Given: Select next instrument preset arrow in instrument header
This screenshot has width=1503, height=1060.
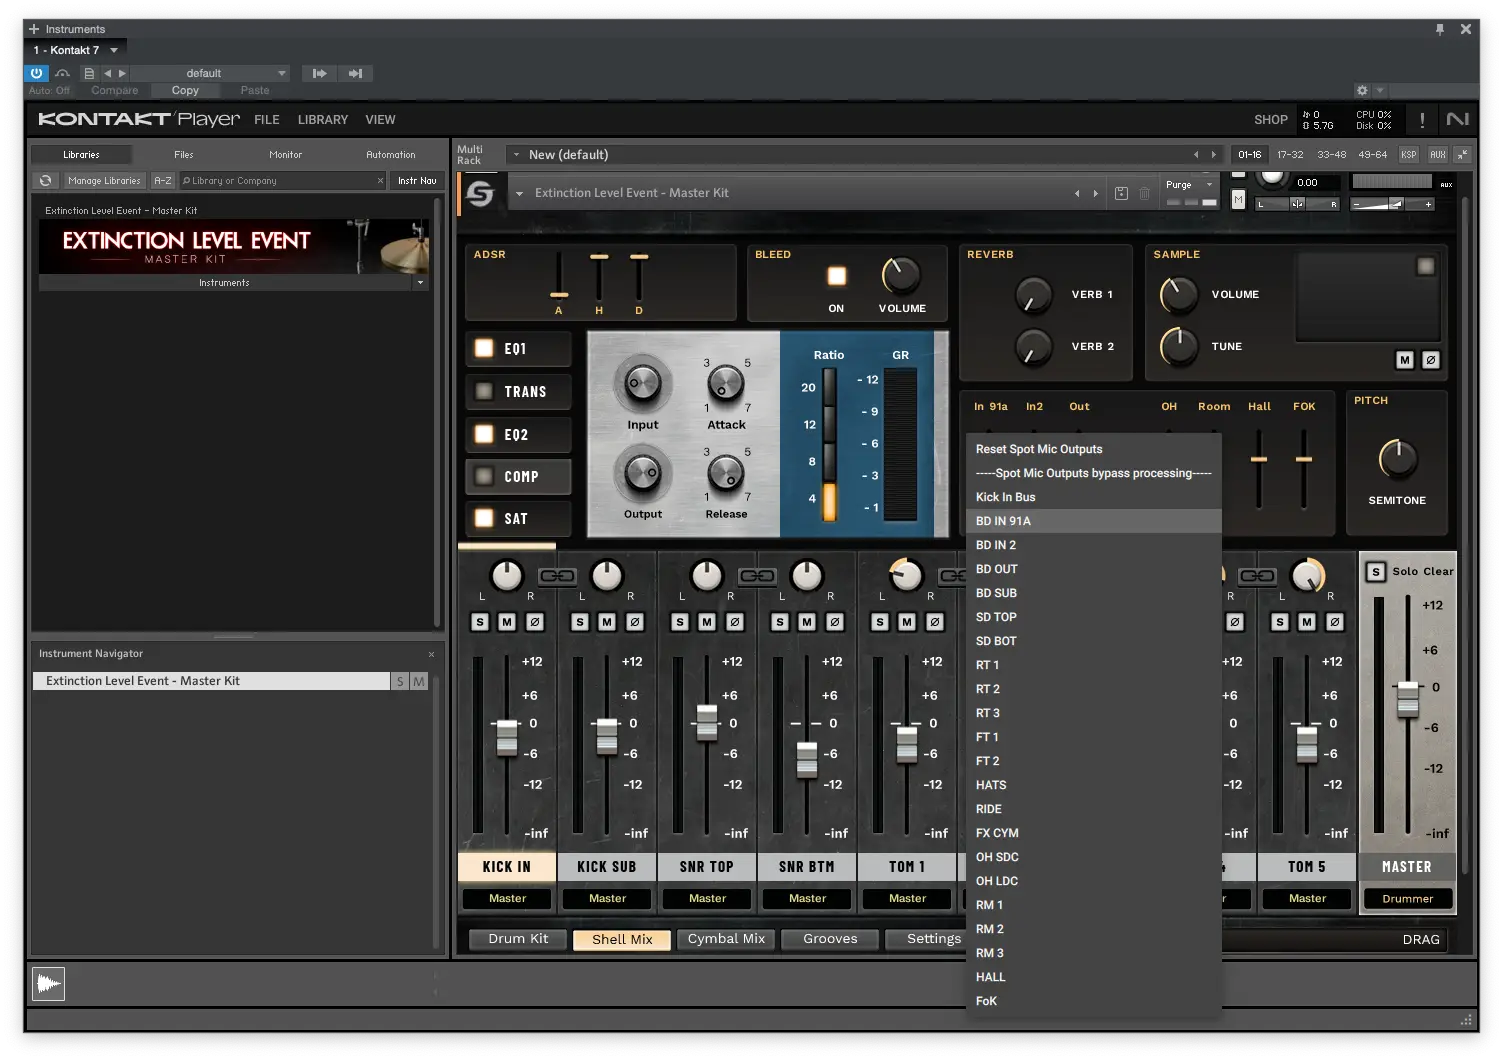Looking at the screenshot, I should pyautogui.click(x=1096, y=193).
